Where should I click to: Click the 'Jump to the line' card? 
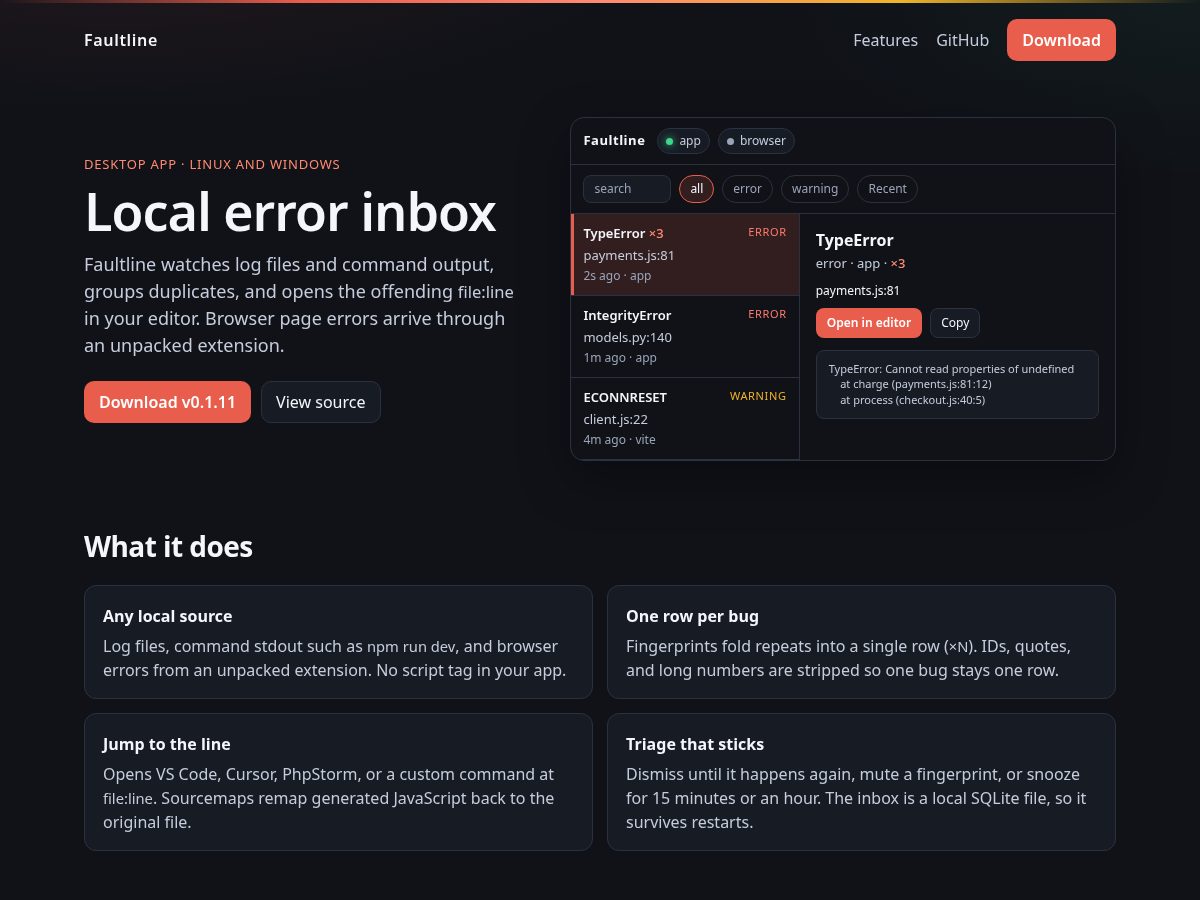pyautogui.click(x=338, y=782)
